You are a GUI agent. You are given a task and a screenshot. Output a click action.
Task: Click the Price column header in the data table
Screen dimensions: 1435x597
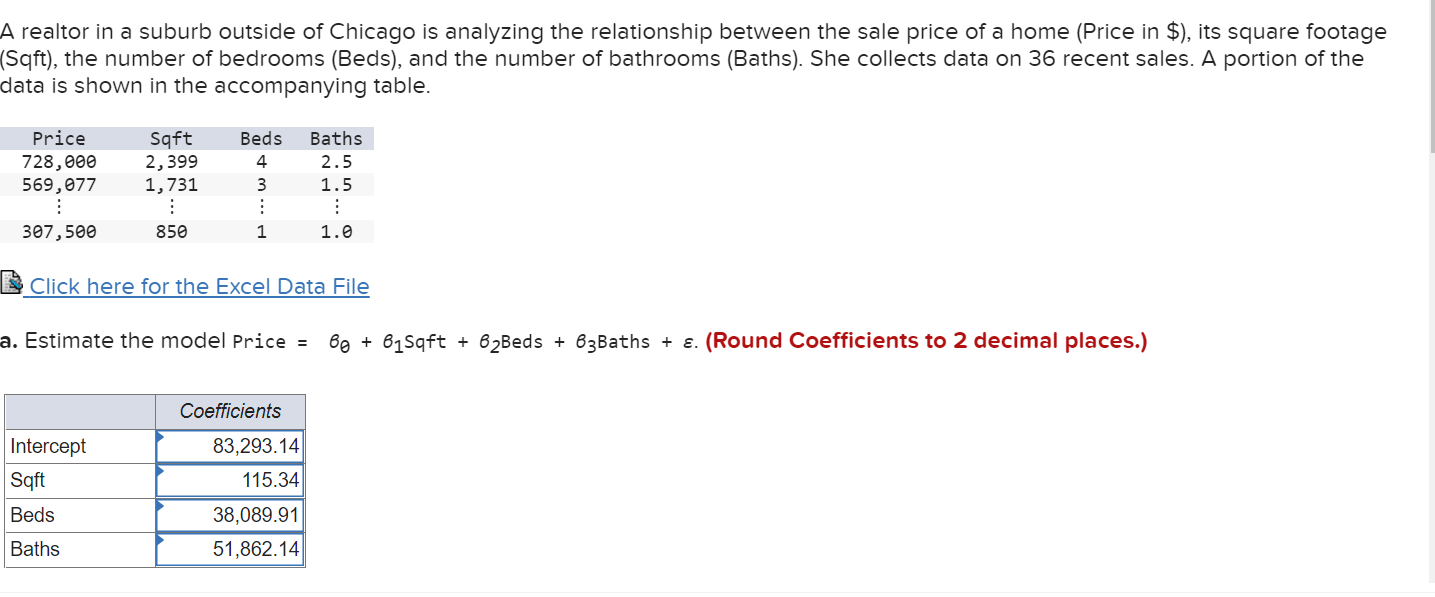pyautogui.click(x=59, y=138)
